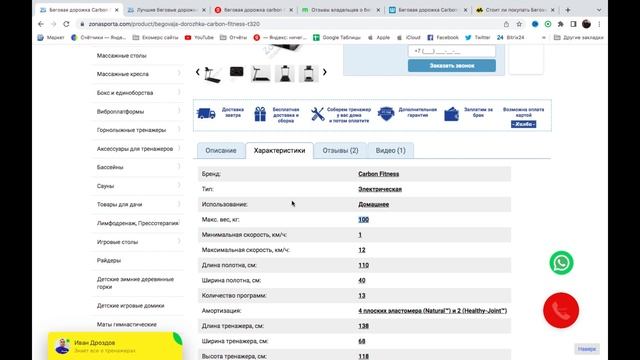Expand the Игровые столы category arrow
Image resolution: width=640 pixels, height=360 pixels.
179,241
